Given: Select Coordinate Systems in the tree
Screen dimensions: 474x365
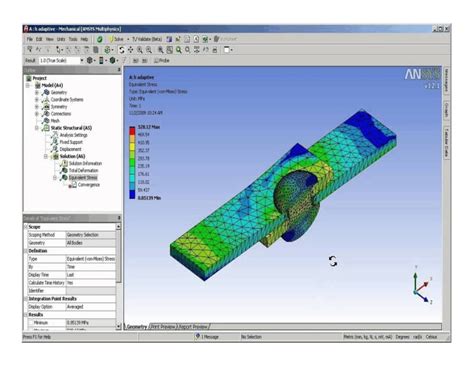Looking at the screenshot, I should [67, 99].
